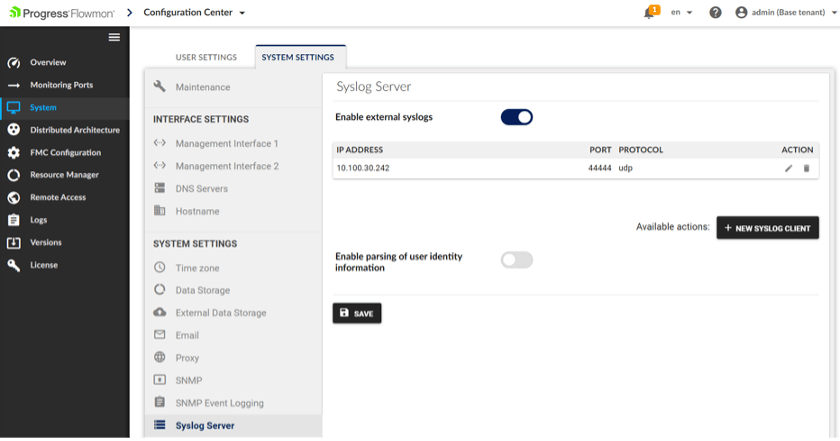Image resolution: width=840 pixels, height=441 pixels.
Task: Open Distributed Architecture in the sidebar
Action: [x=74, y=130]
